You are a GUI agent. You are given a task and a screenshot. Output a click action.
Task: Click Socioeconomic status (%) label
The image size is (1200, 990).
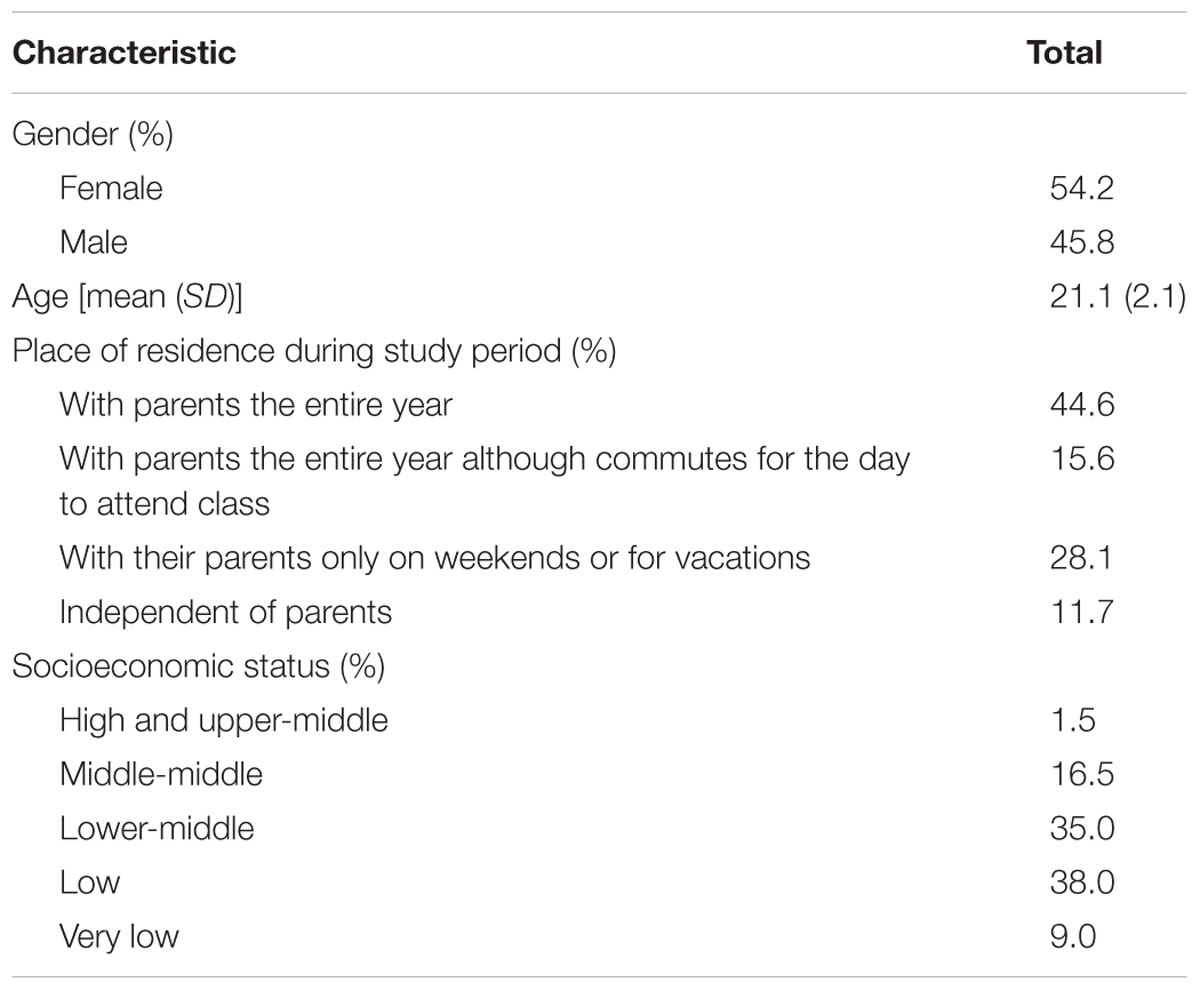(198, 666)
